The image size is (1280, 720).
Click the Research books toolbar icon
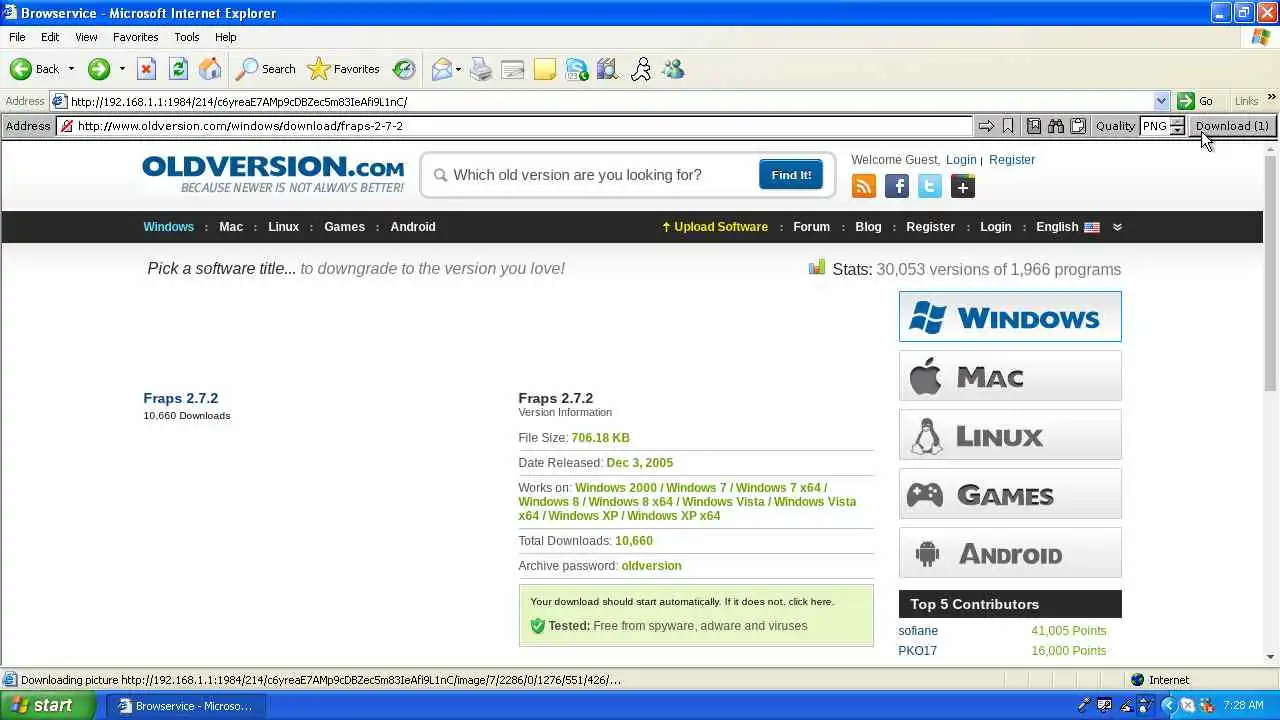pyautogui.click(x=608, y=69)
